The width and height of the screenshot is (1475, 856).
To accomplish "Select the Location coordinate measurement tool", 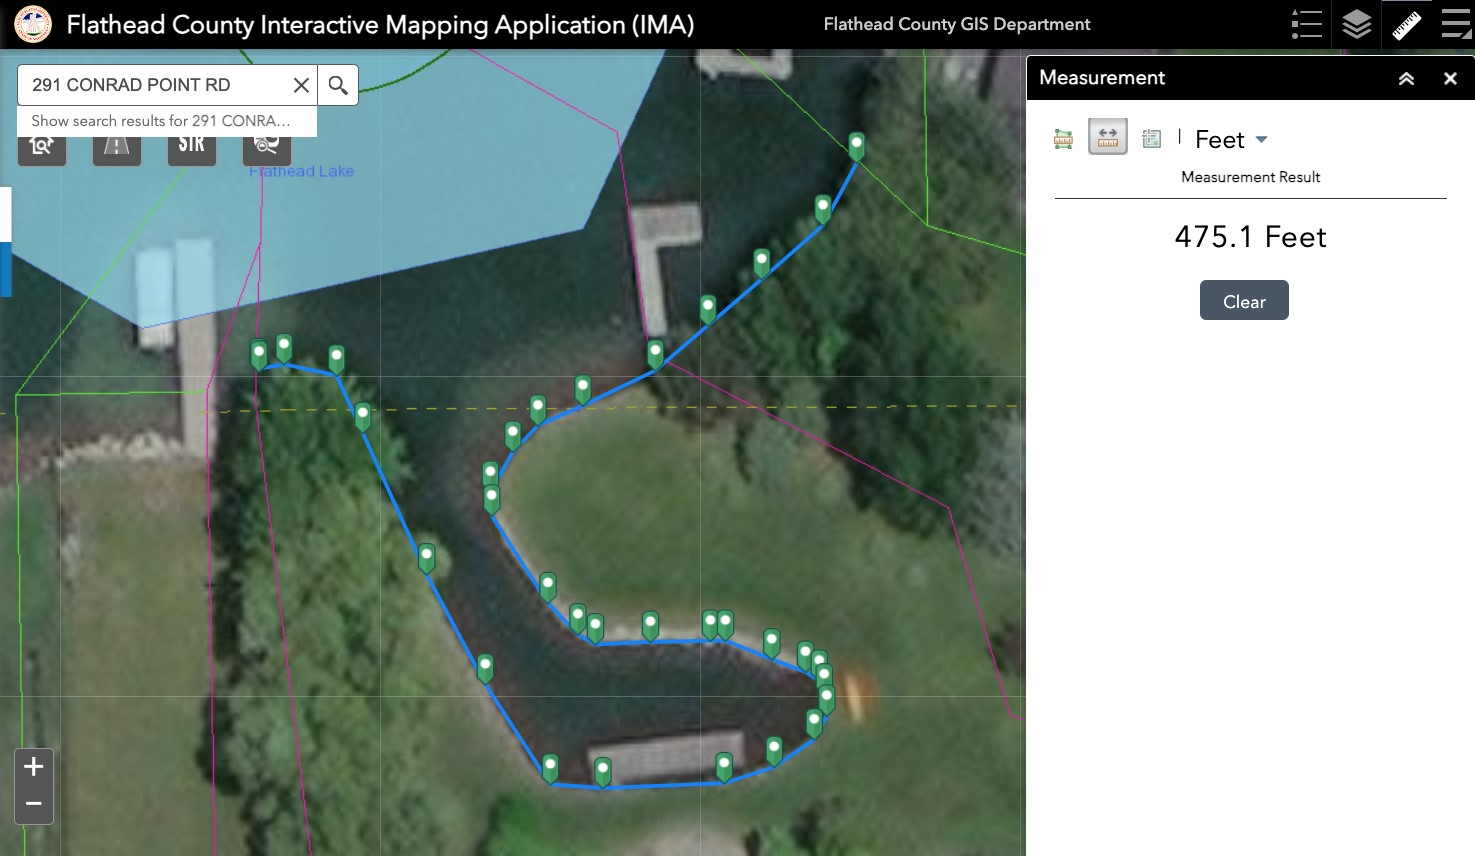I will coord(1152,139).
